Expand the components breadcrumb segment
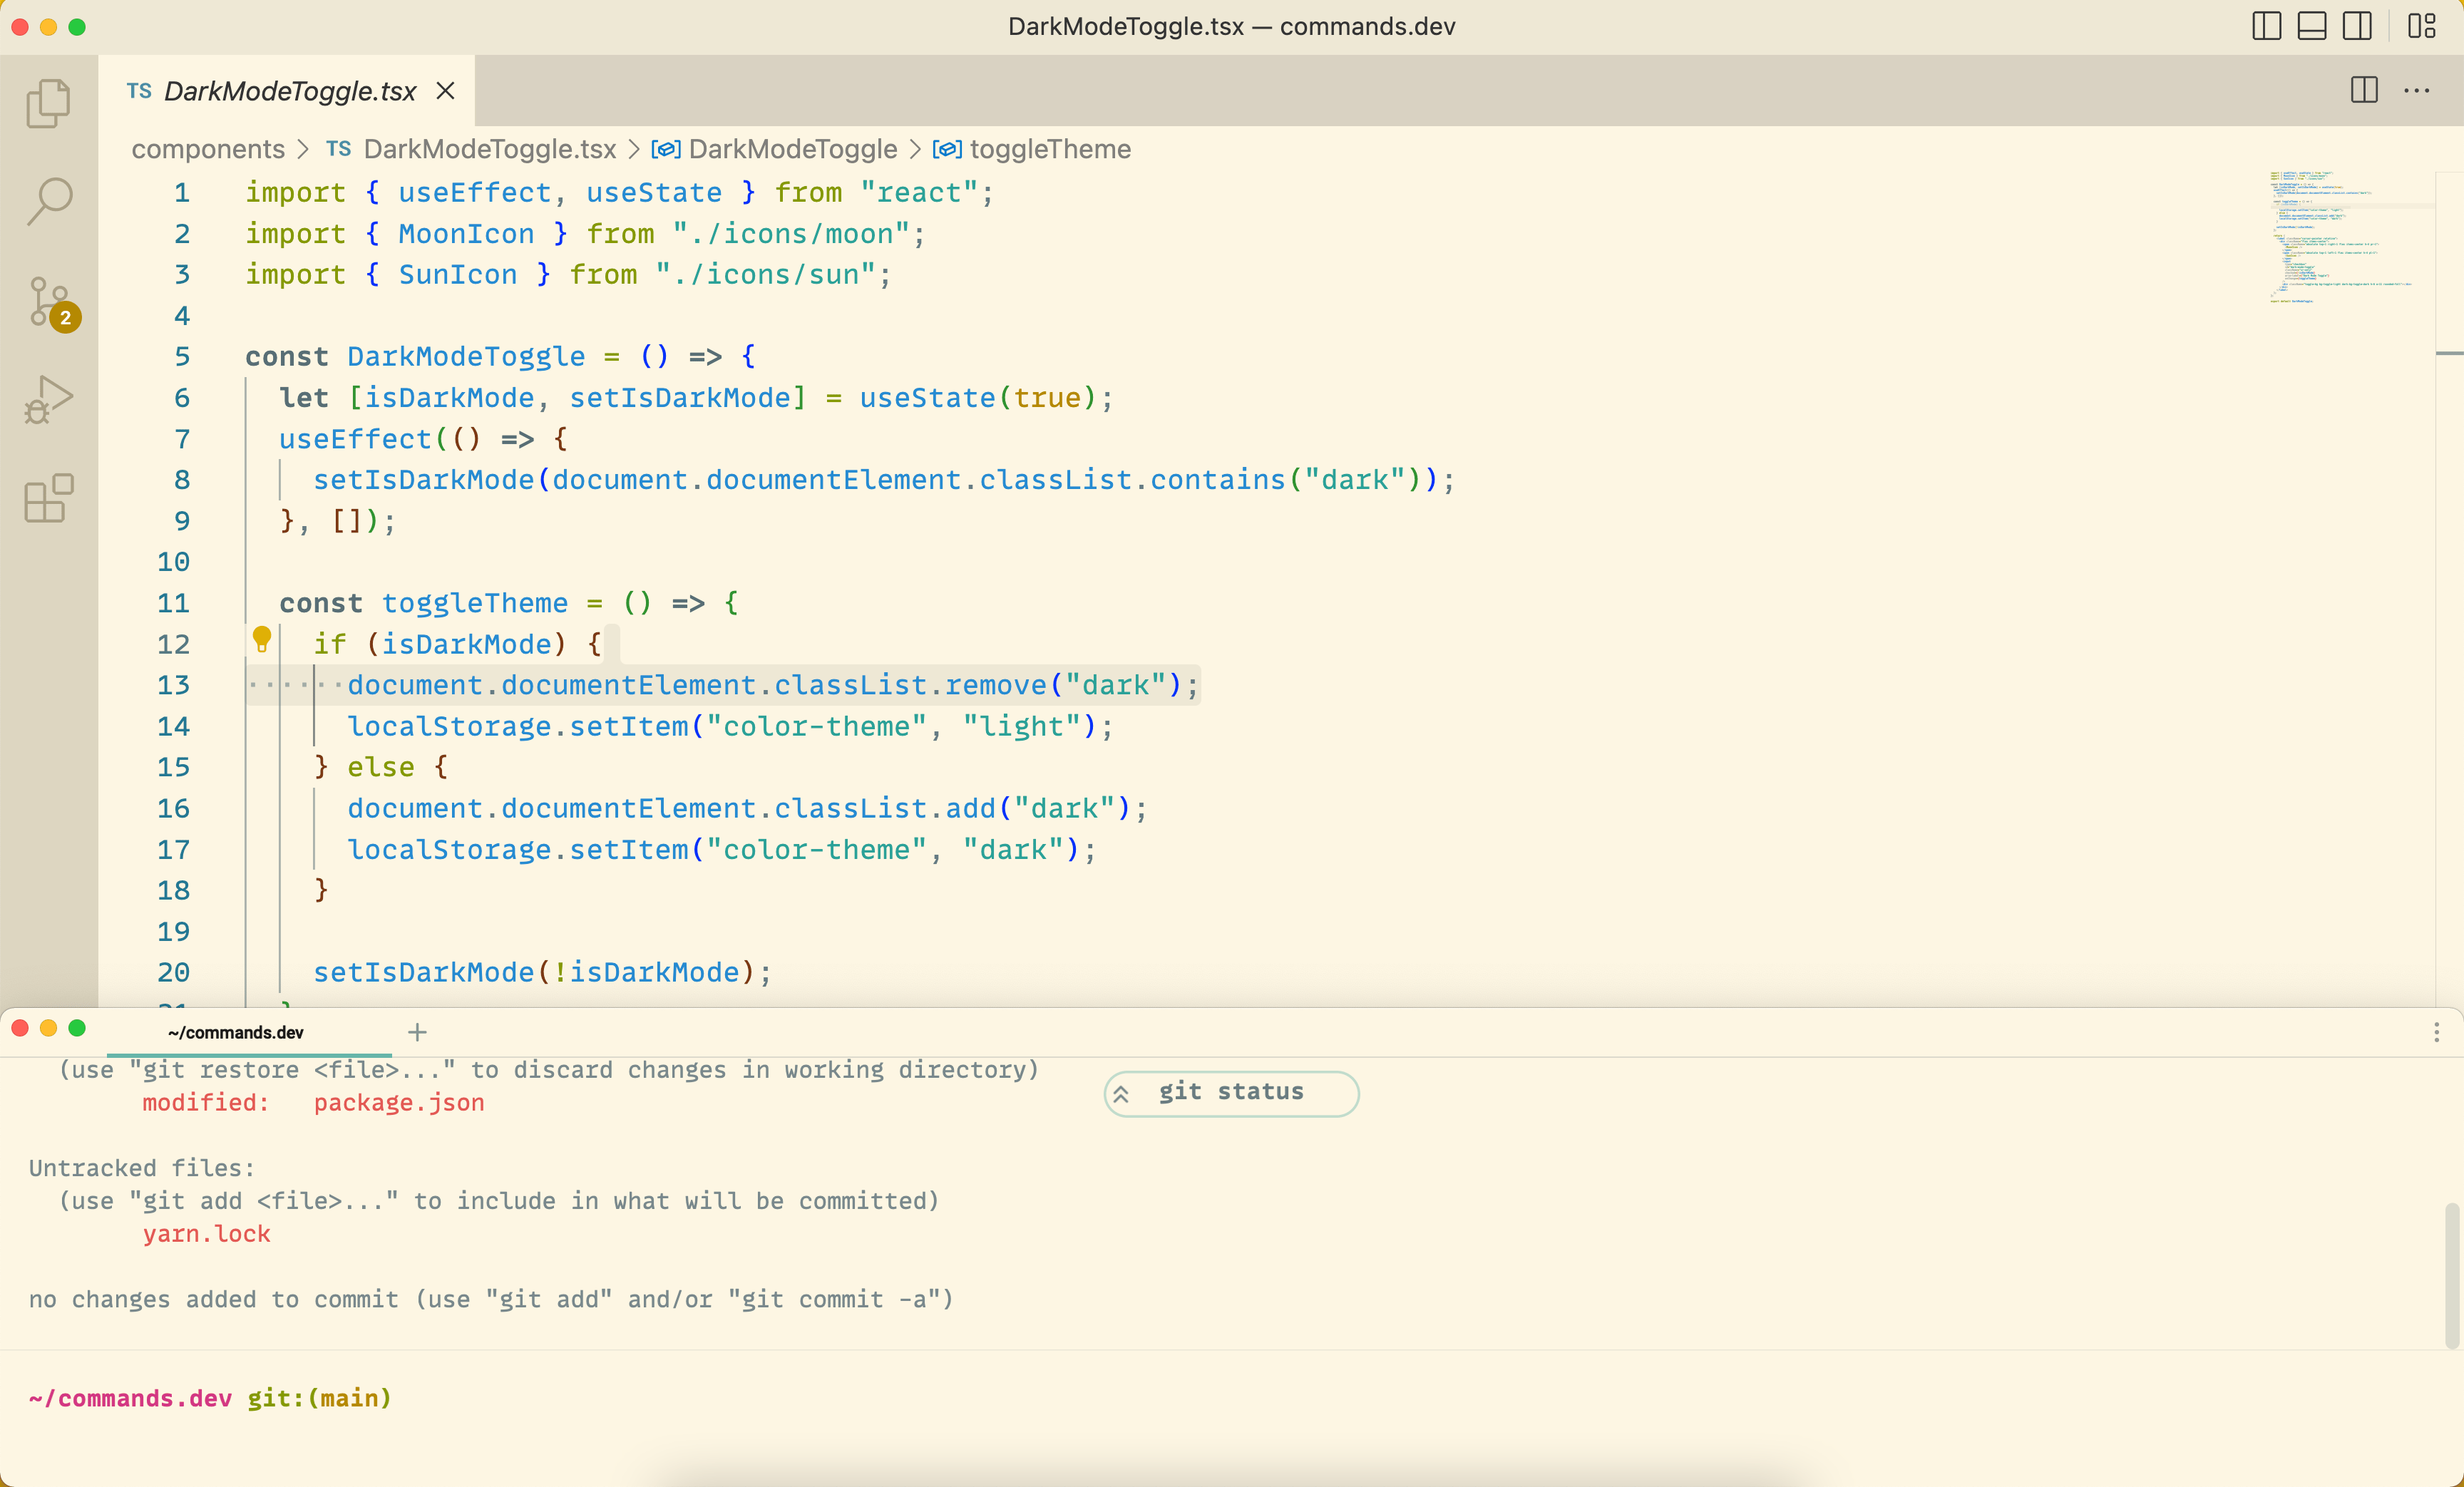The height and width of the screenshot is (1487, 2464). (208, 149)
